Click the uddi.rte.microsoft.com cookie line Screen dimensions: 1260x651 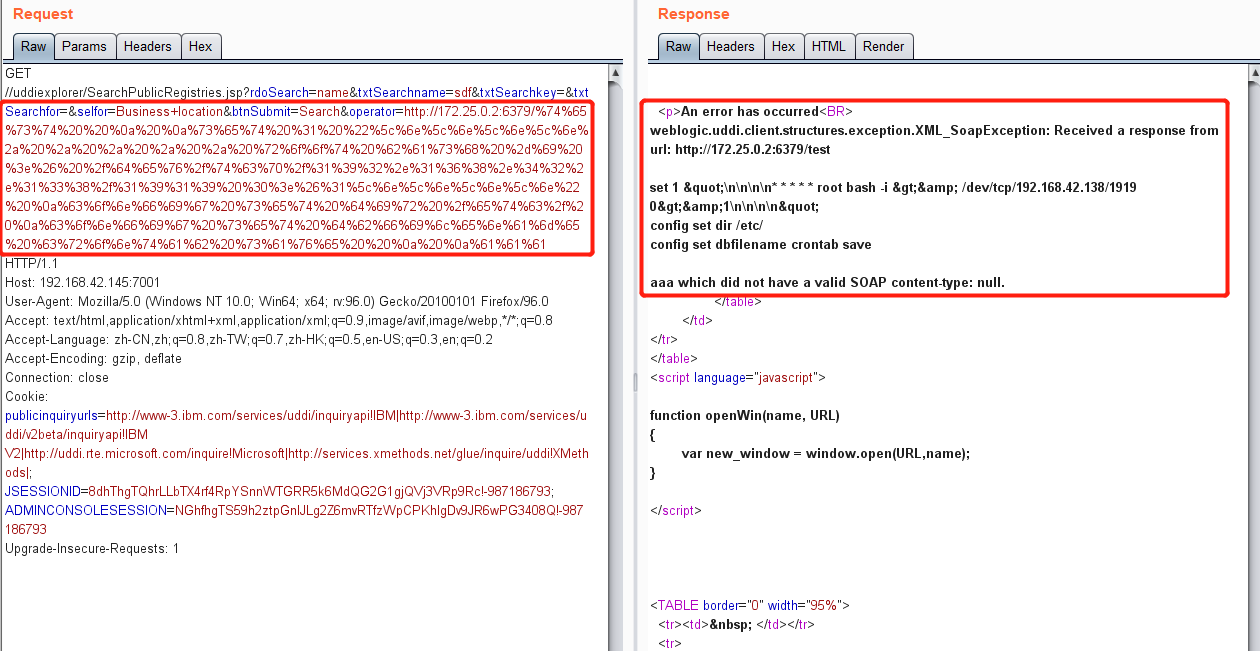point(297,454)
